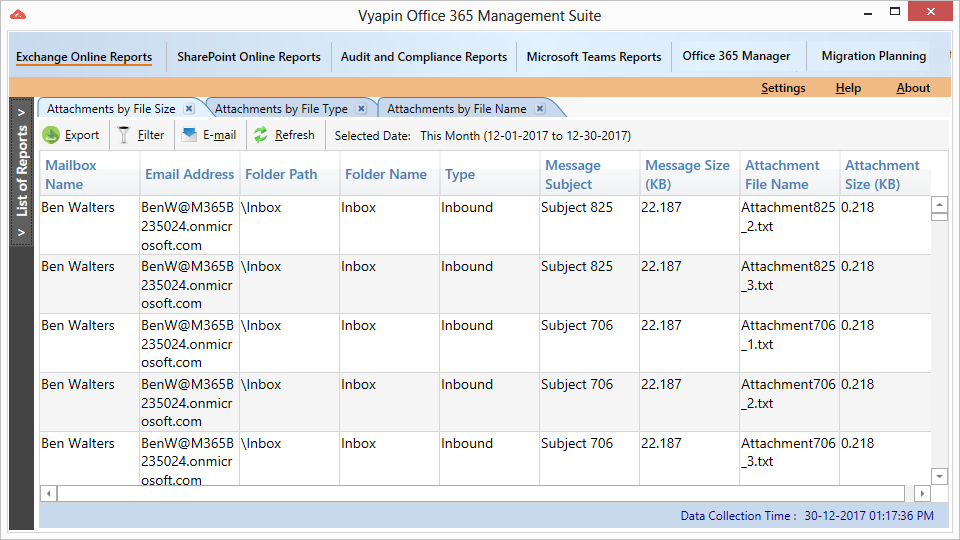This screenshot has width=960, height=540.
Task: Open Migration Planning menu
Action: coord(874,56)
